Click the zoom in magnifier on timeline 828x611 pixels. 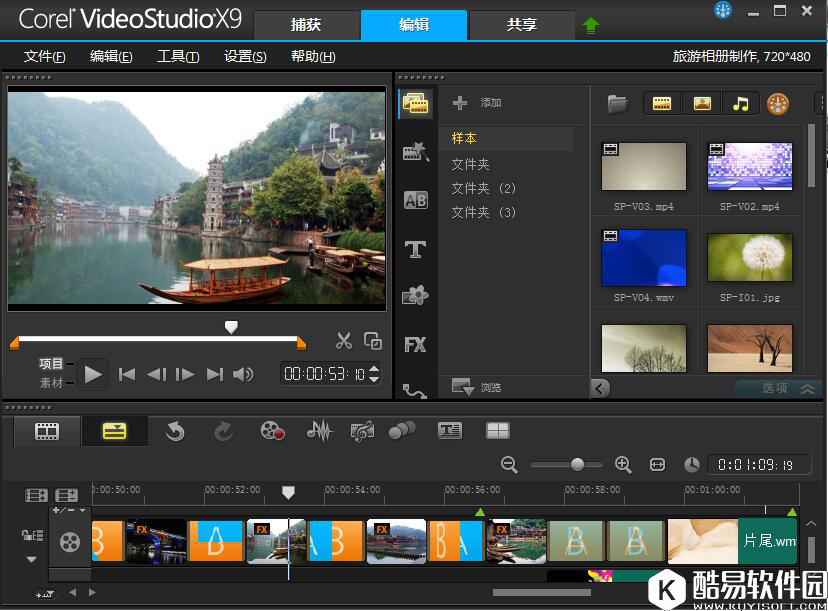click(623, 465)
